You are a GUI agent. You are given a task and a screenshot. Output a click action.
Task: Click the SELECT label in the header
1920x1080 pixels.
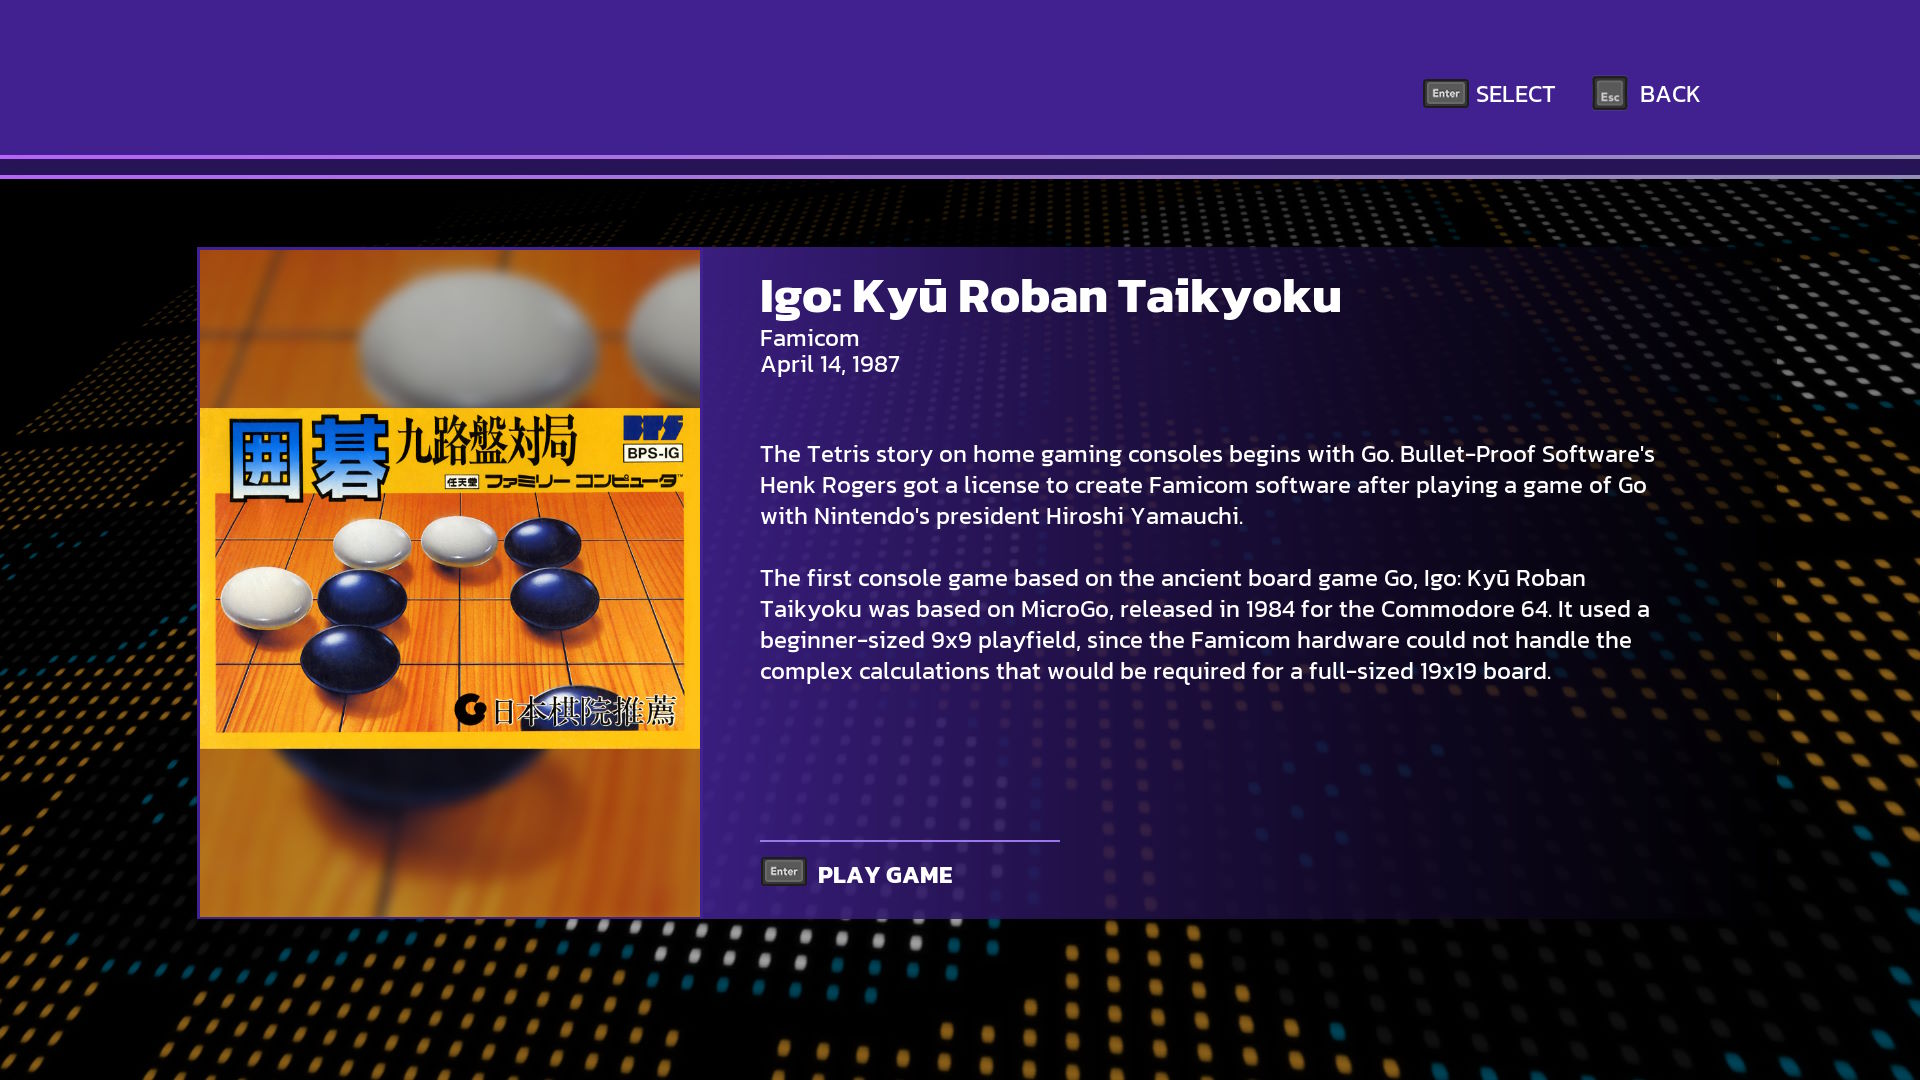(1514, 94)
